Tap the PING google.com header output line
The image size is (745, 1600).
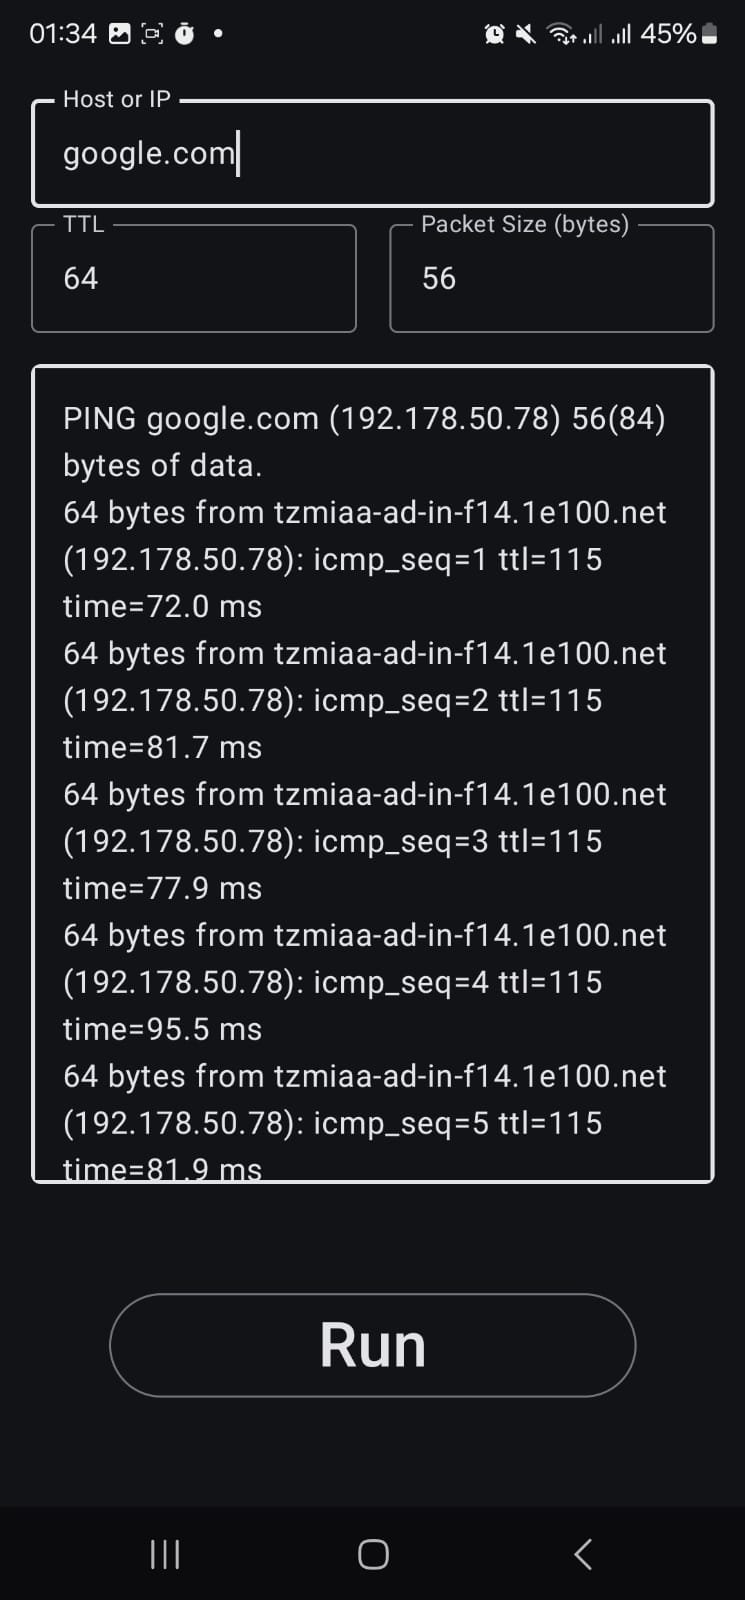pyautogui.click(x=364, y=419)
